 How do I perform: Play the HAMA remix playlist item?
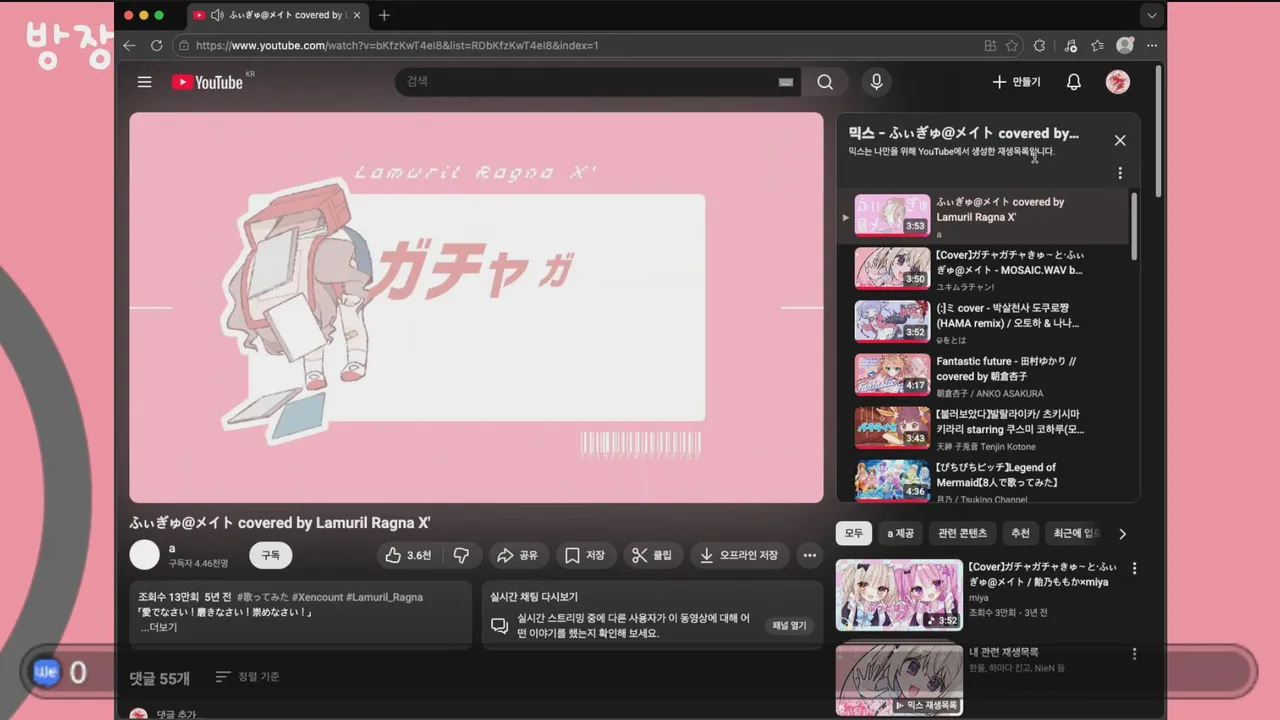984,321
